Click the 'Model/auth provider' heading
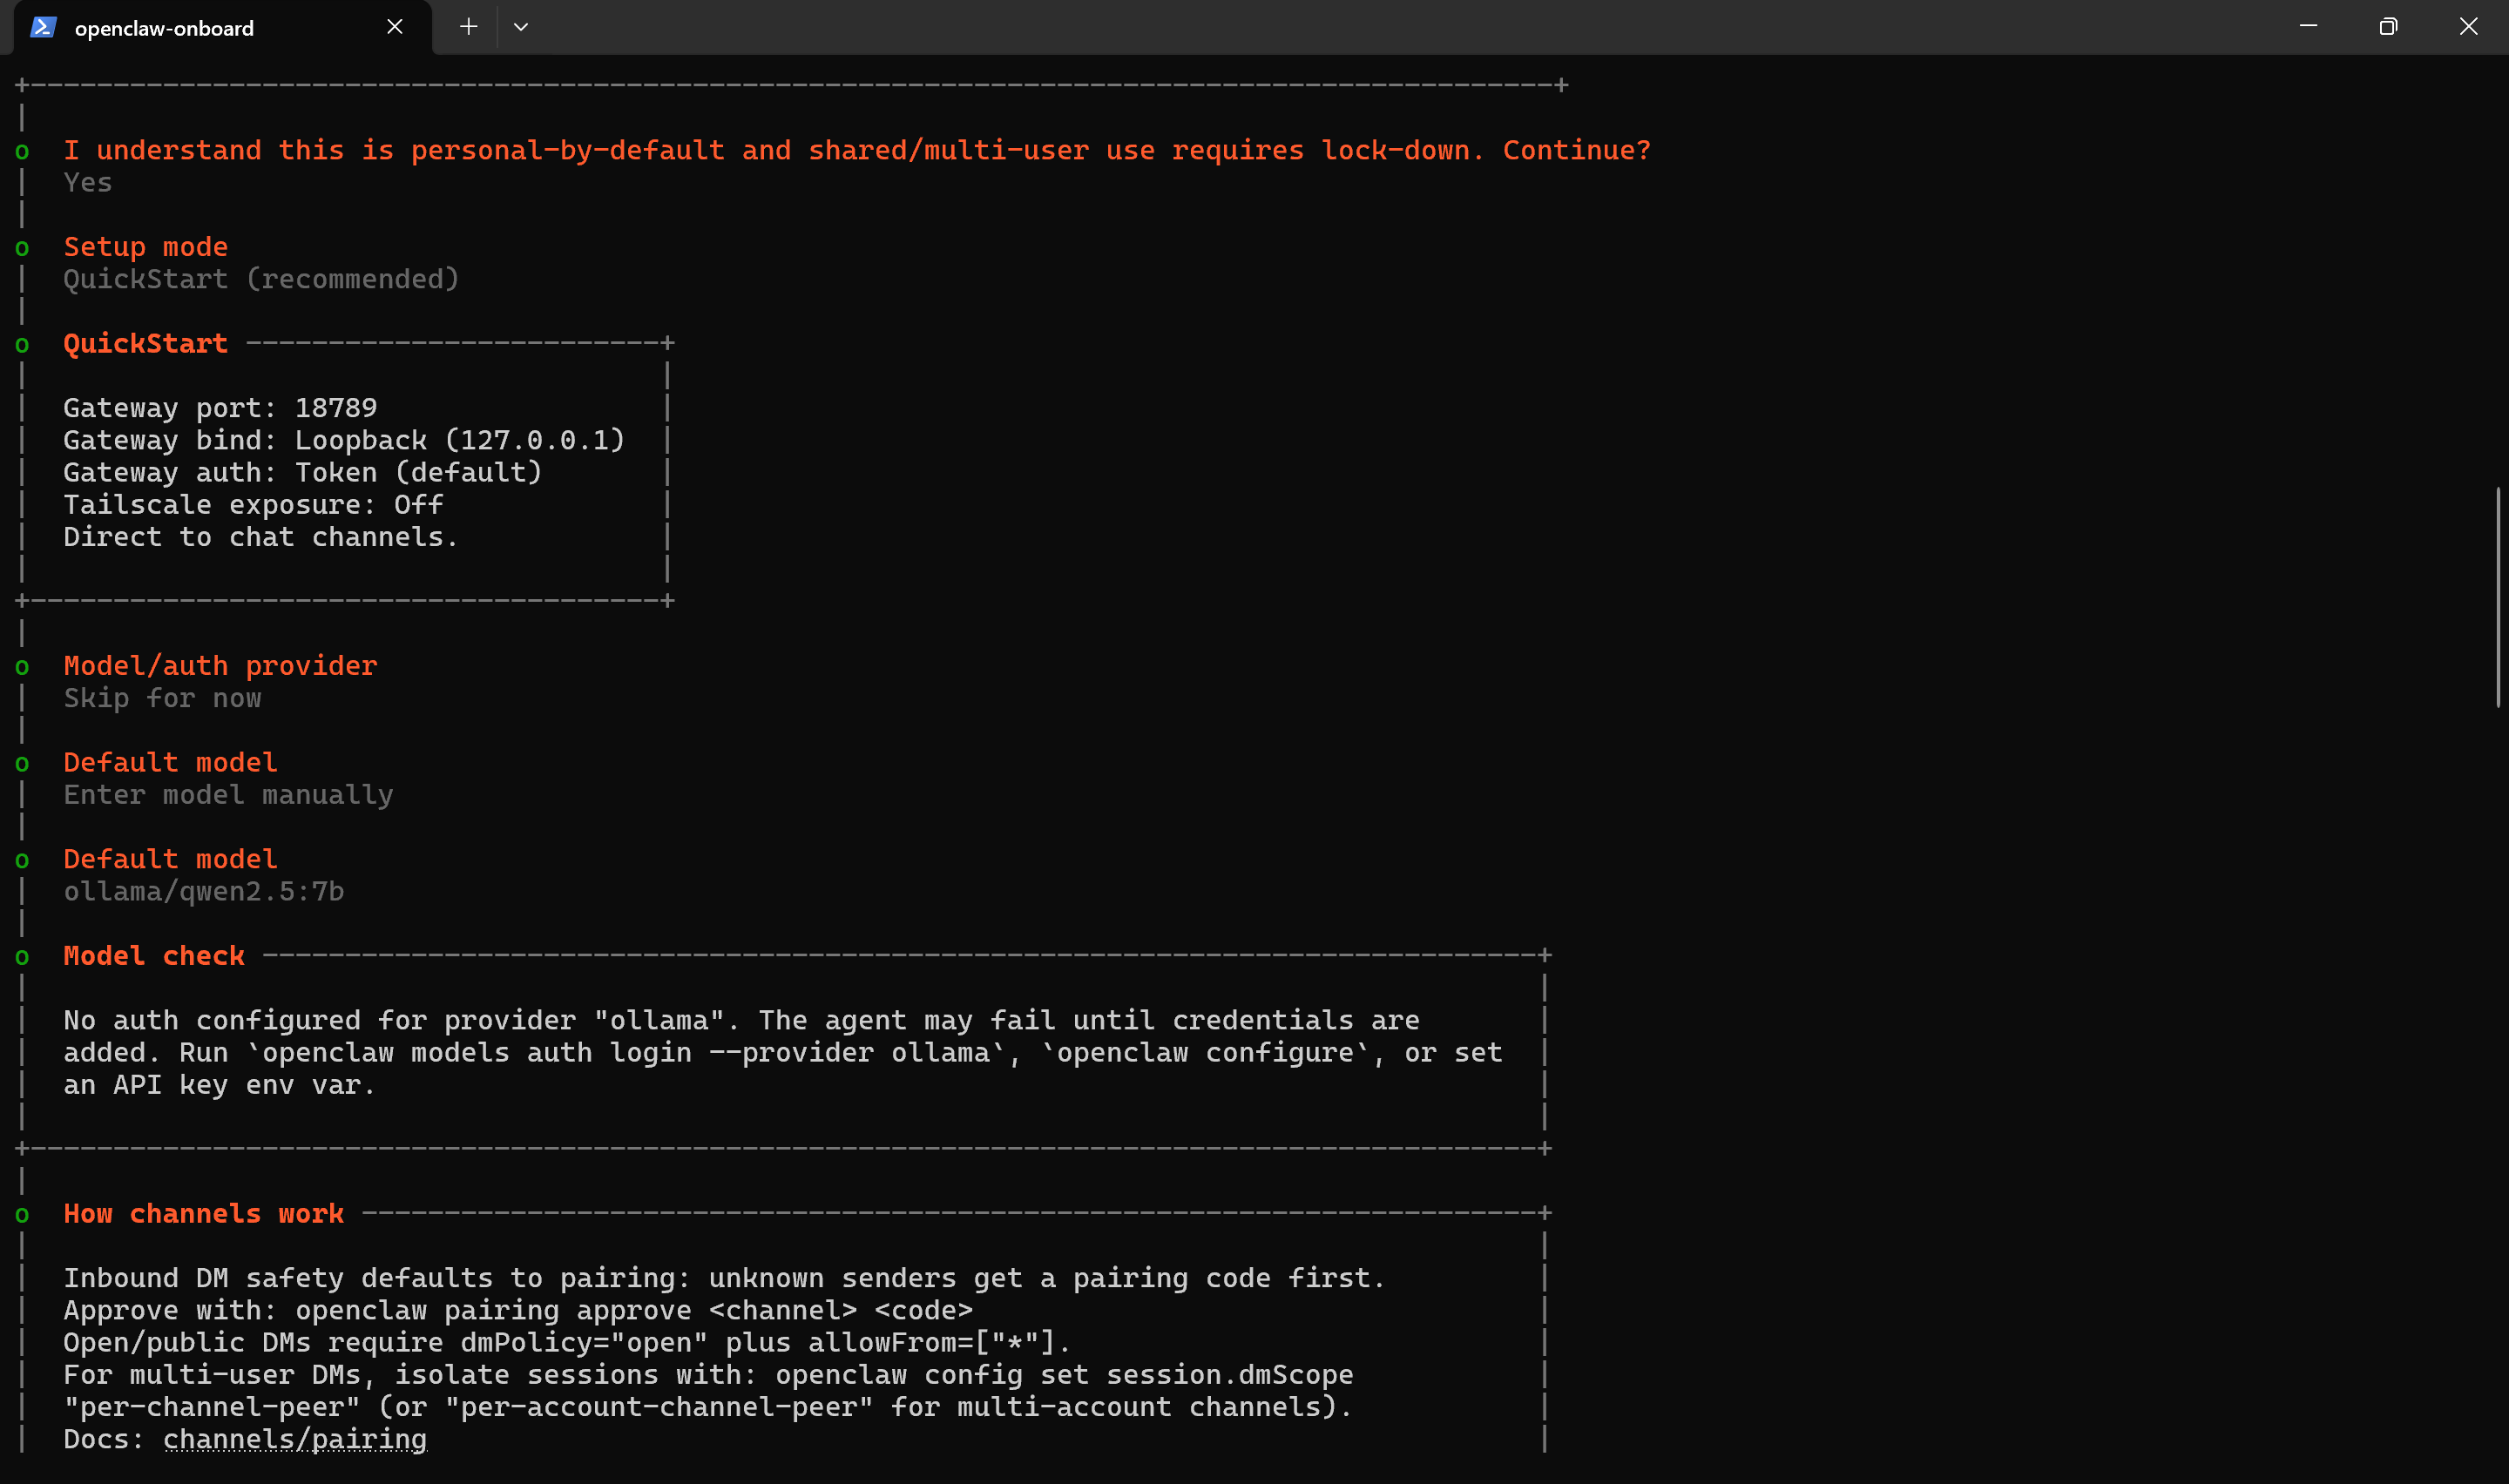 (220, 666)
